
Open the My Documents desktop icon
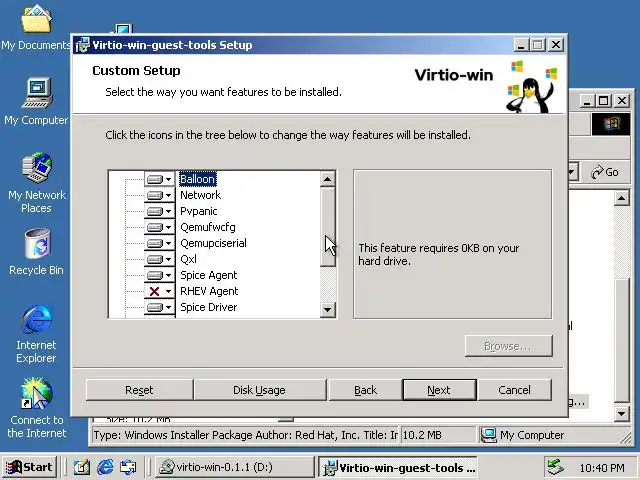tap(36, 28)
